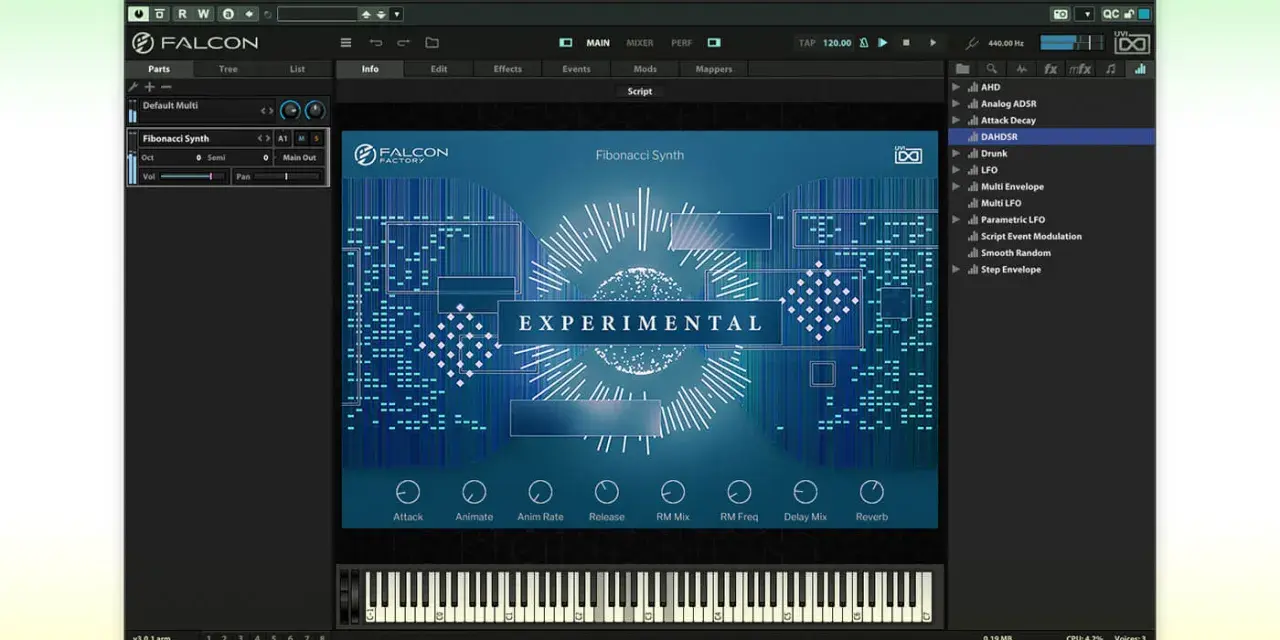Expand the Analog ADSR entry

coord(956,104)
